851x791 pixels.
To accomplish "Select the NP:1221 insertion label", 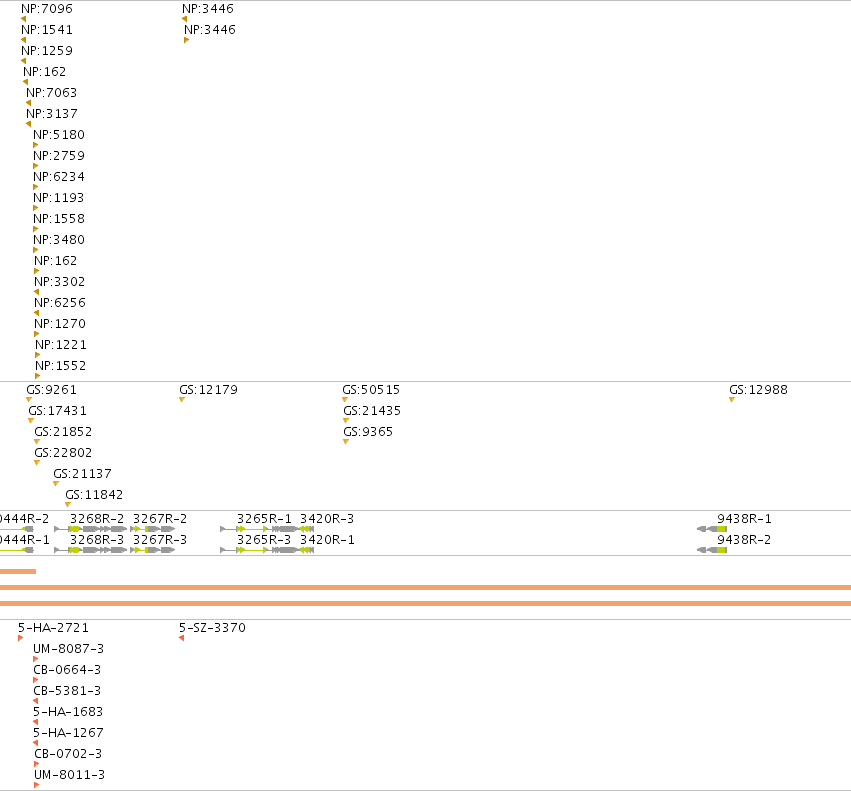I will [x=61, y=344].
